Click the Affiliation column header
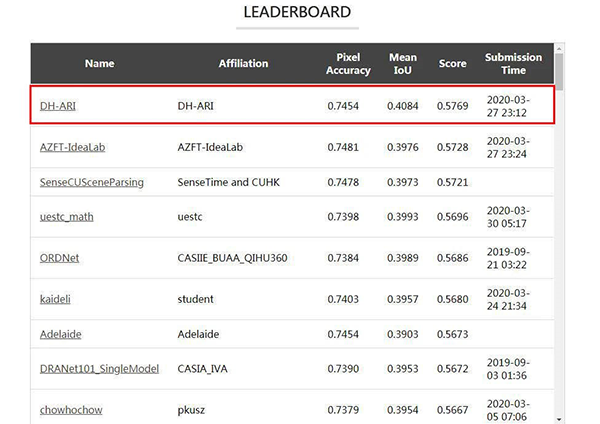 tap(243, 64)
